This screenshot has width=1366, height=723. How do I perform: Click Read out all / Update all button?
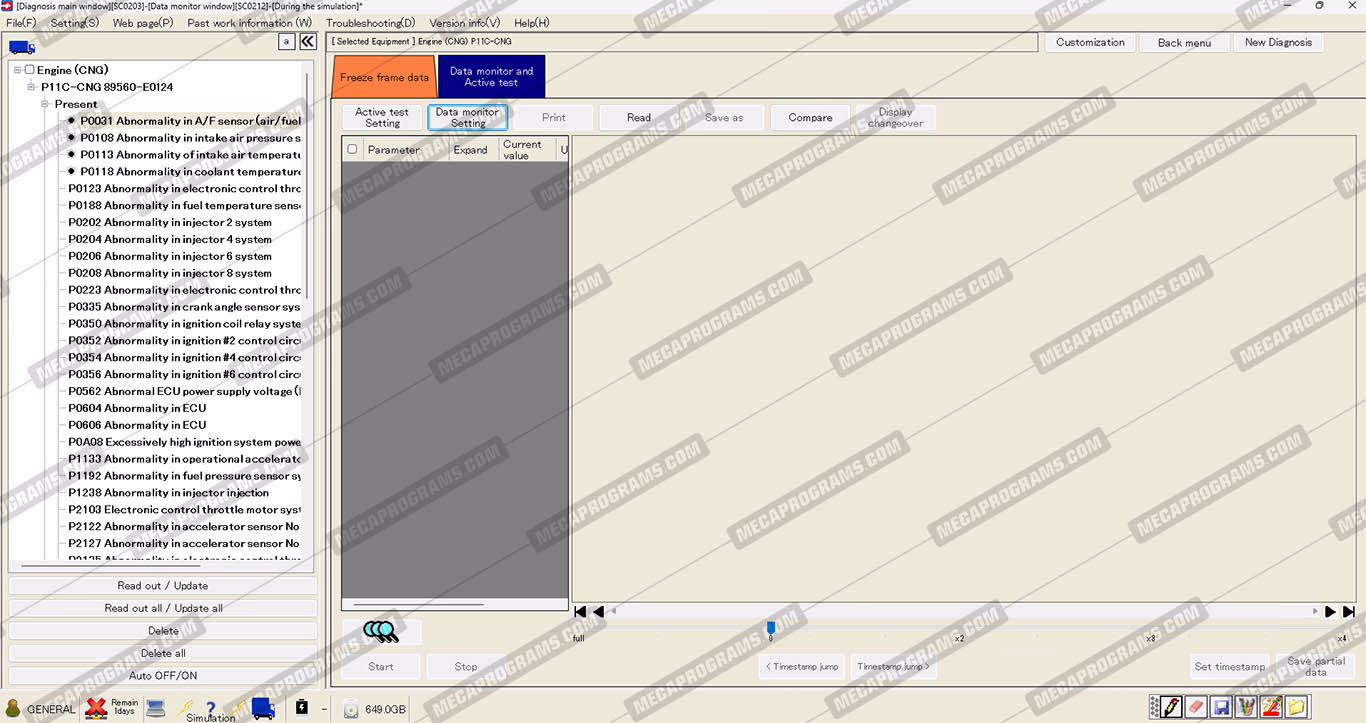[163, 608]
